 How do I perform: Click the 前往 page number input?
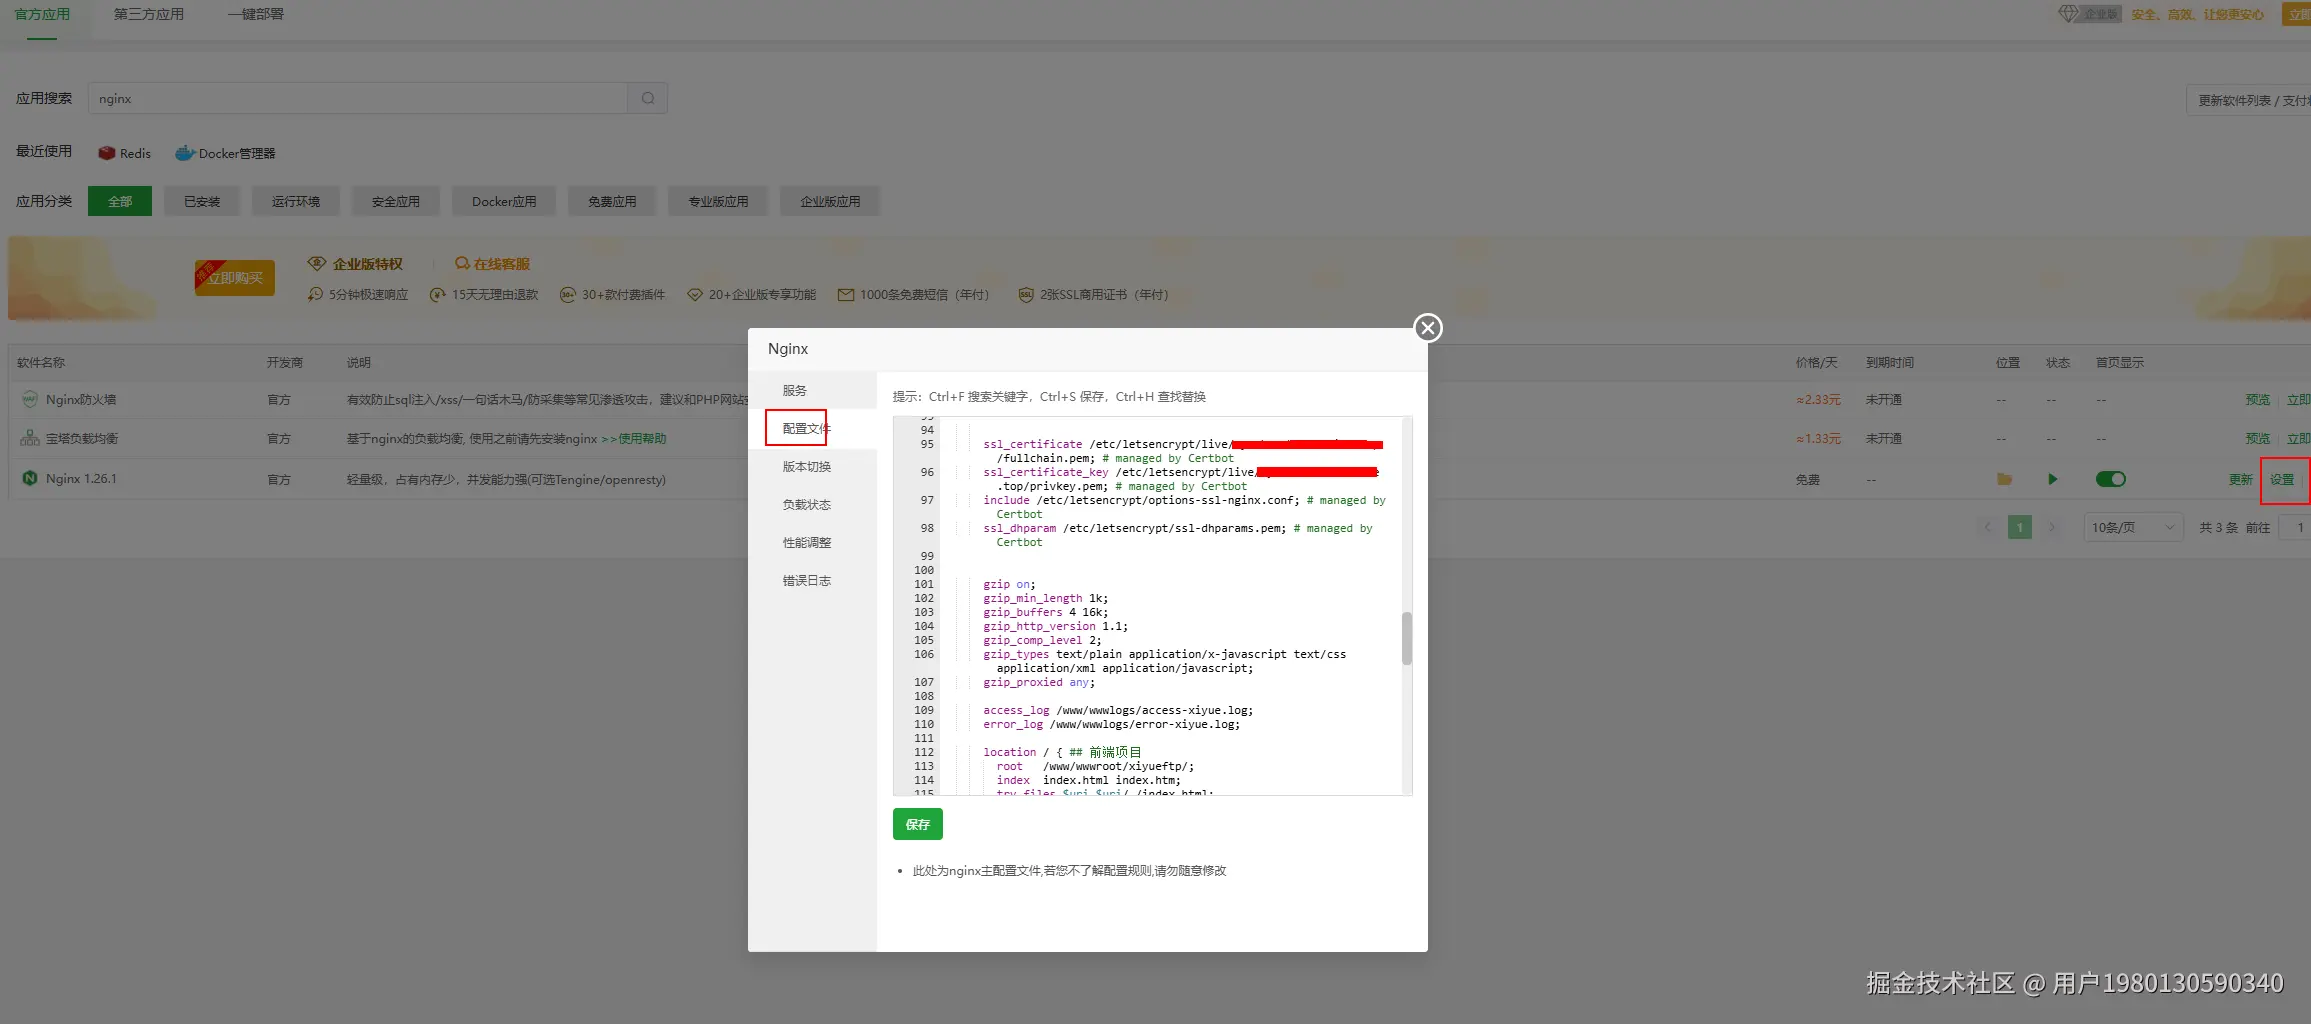(x=2296, y=527)
